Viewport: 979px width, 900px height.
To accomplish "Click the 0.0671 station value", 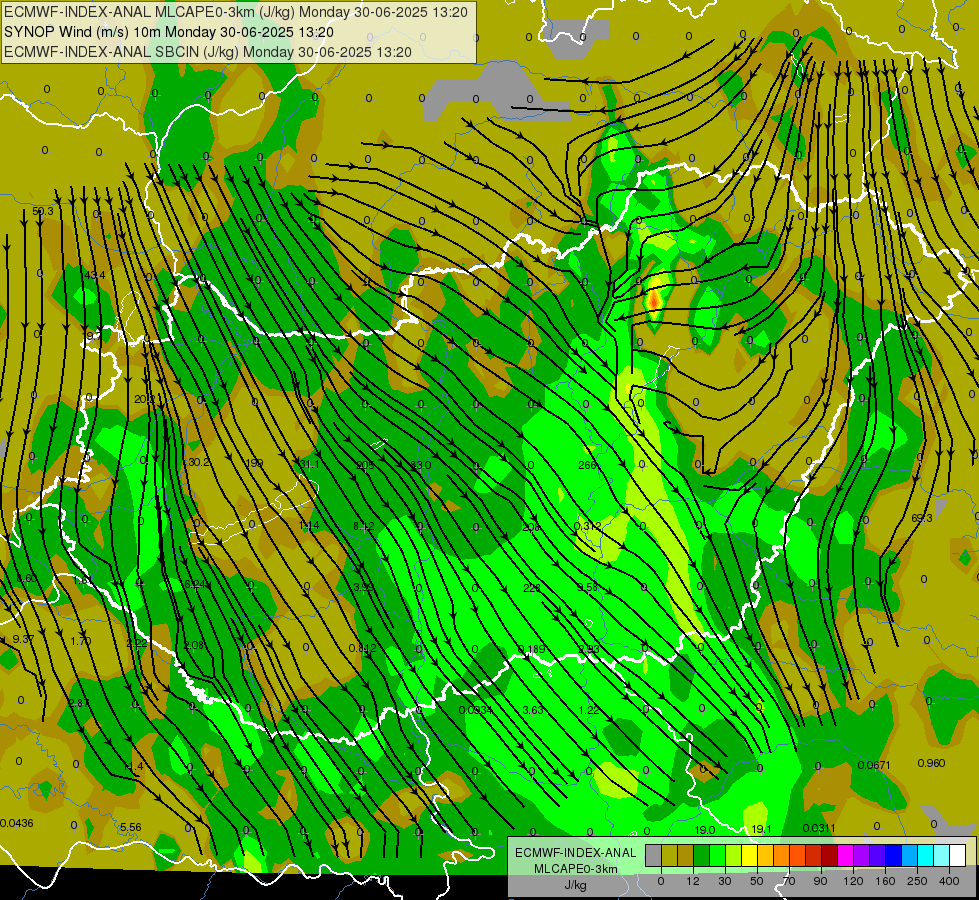I will (874, 765).
